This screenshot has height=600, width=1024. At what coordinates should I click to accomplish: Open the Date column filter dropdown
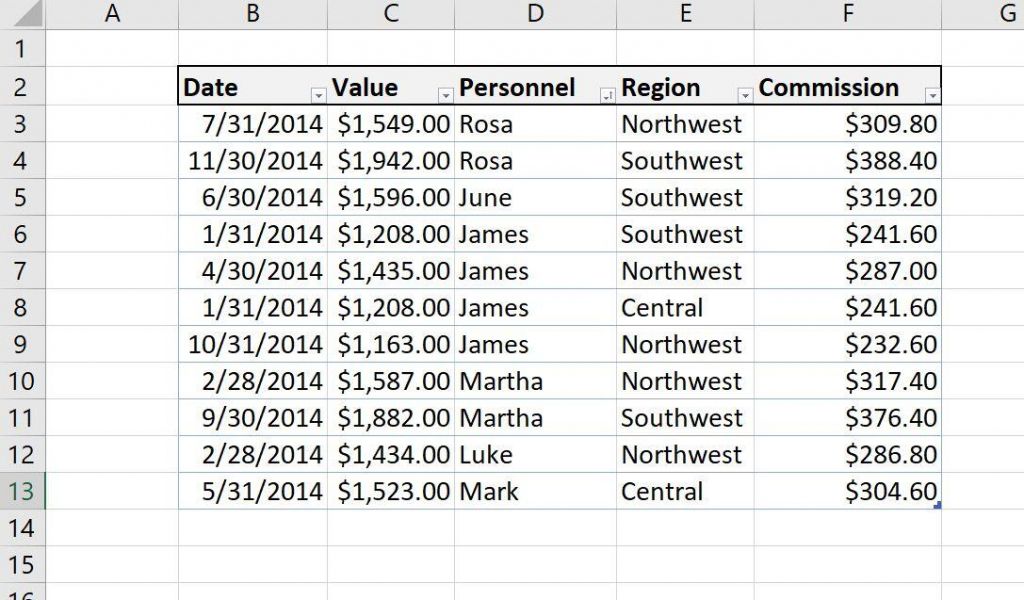point(318,95)
